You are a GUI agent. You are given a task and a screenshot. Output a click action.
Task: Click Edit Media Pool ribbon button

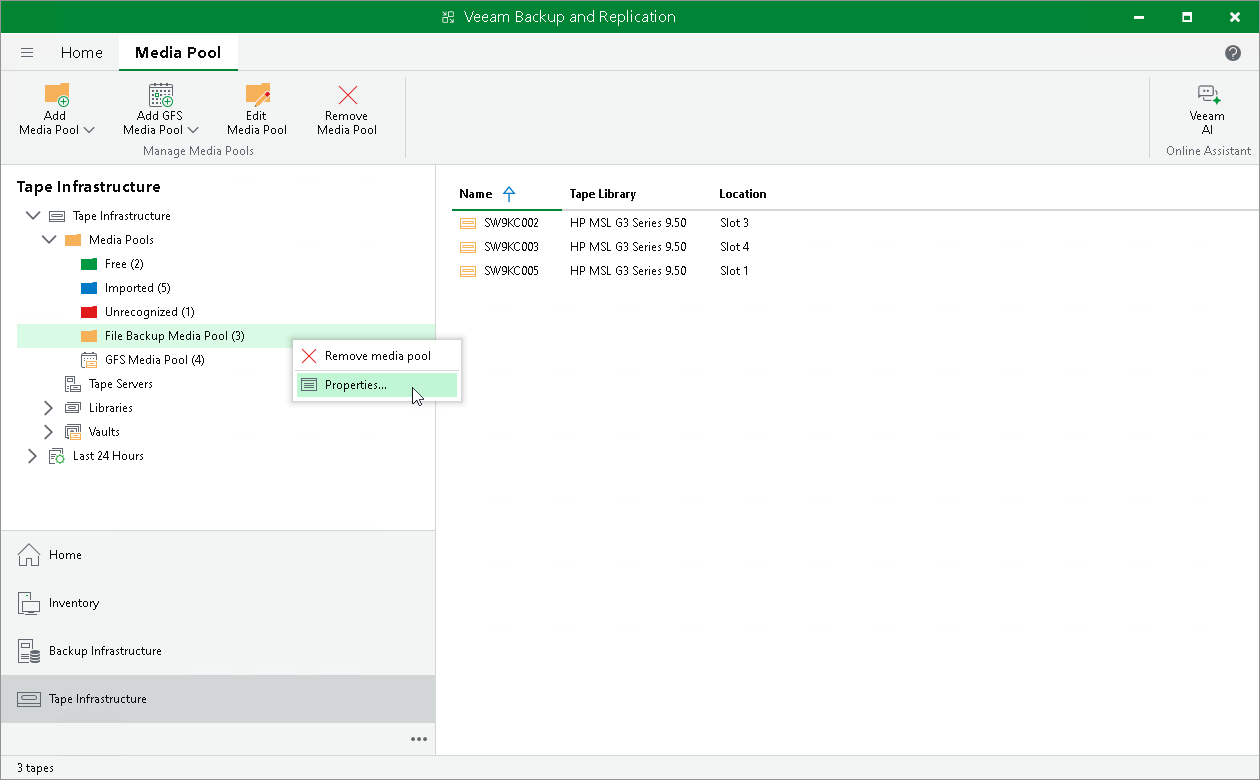pyautogui.click(x=257, y=109)
